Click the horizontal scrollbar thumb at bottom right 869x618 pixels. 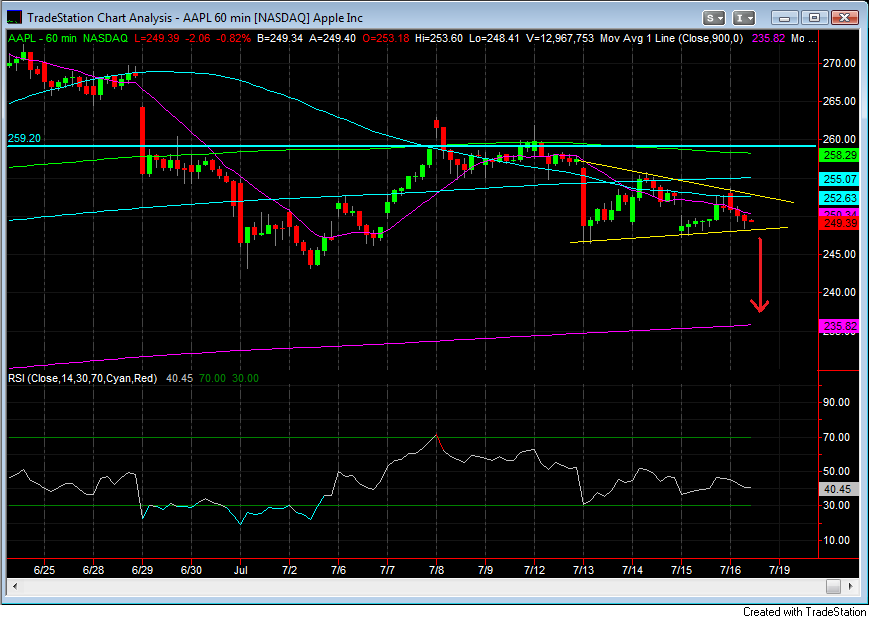[x=833, y=586]
